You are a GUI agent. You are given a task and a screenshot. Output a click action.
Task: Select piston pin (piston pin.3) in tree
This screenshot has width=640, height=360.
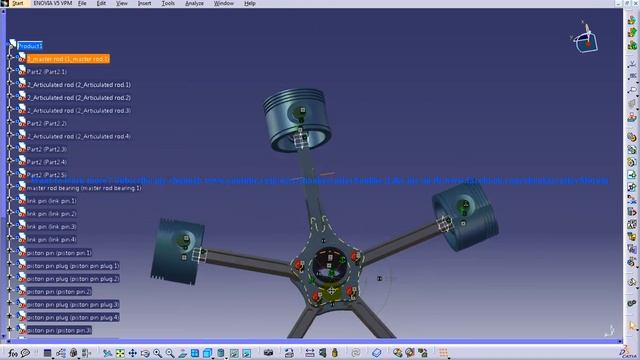click(59, 330)
